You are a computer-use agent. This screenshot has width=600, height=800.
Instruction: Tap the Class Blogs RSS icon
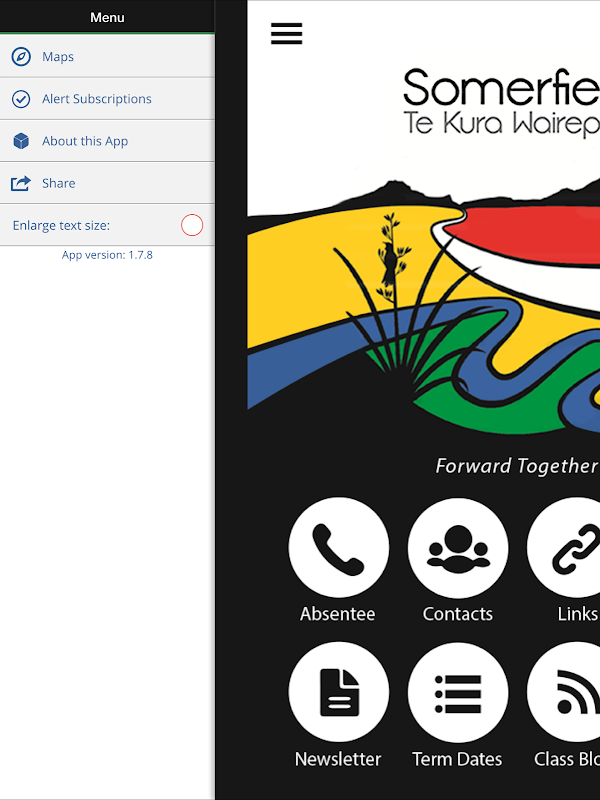(571, 692)
